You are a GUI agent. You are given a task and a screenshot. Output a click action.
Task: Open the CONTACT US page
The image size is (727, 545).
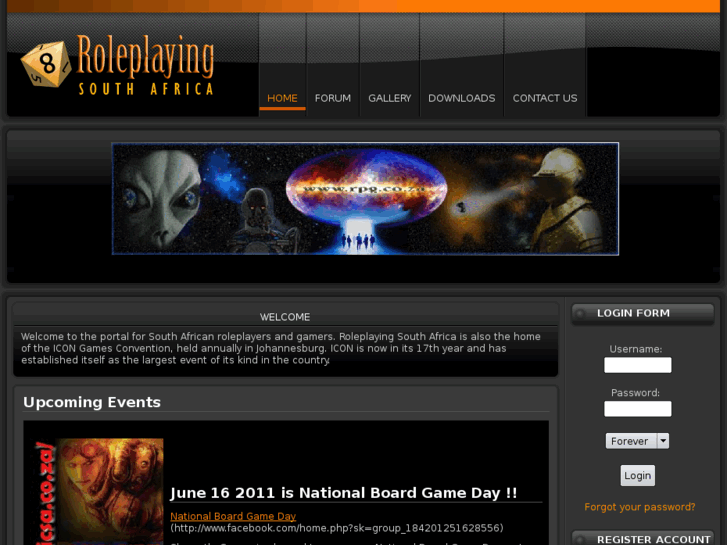(x=545, y=98)
